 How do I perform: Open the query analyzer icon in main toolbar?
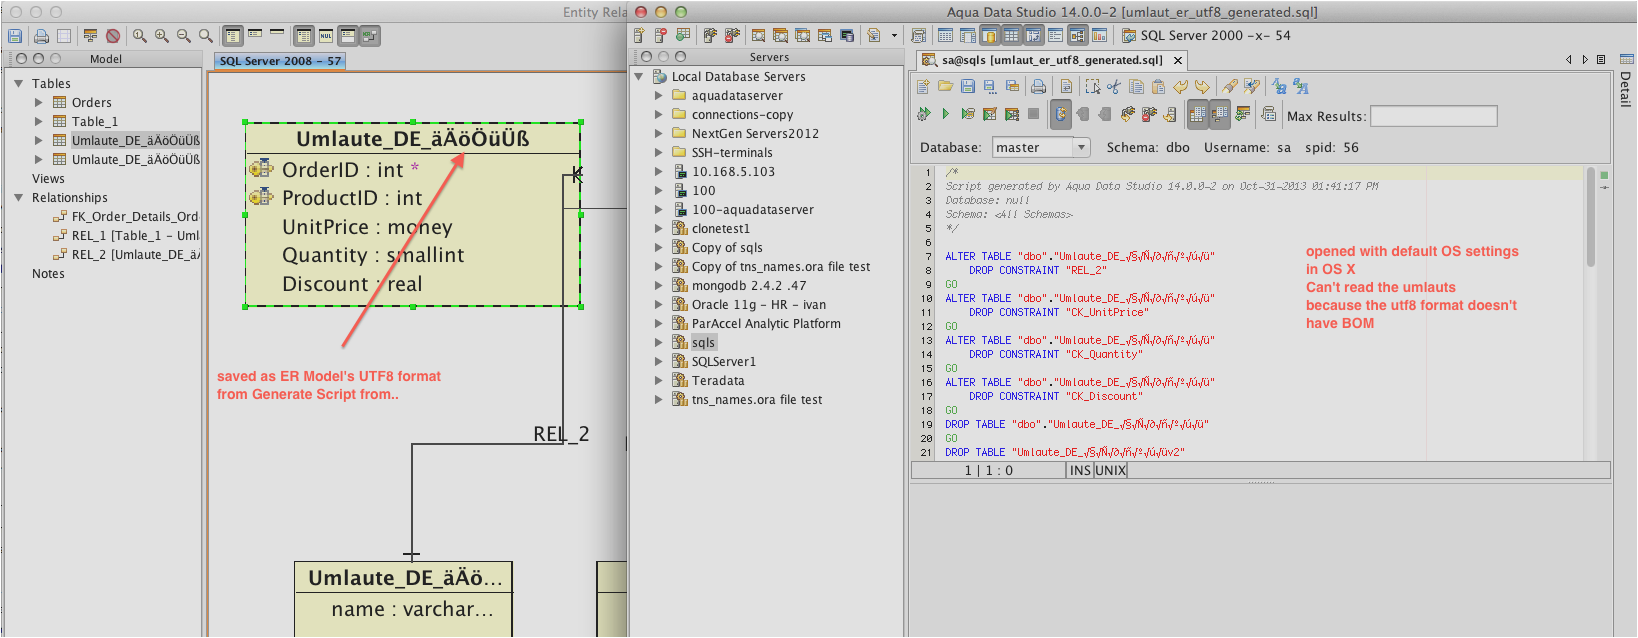pyautogui.click(x=758, y=36)
